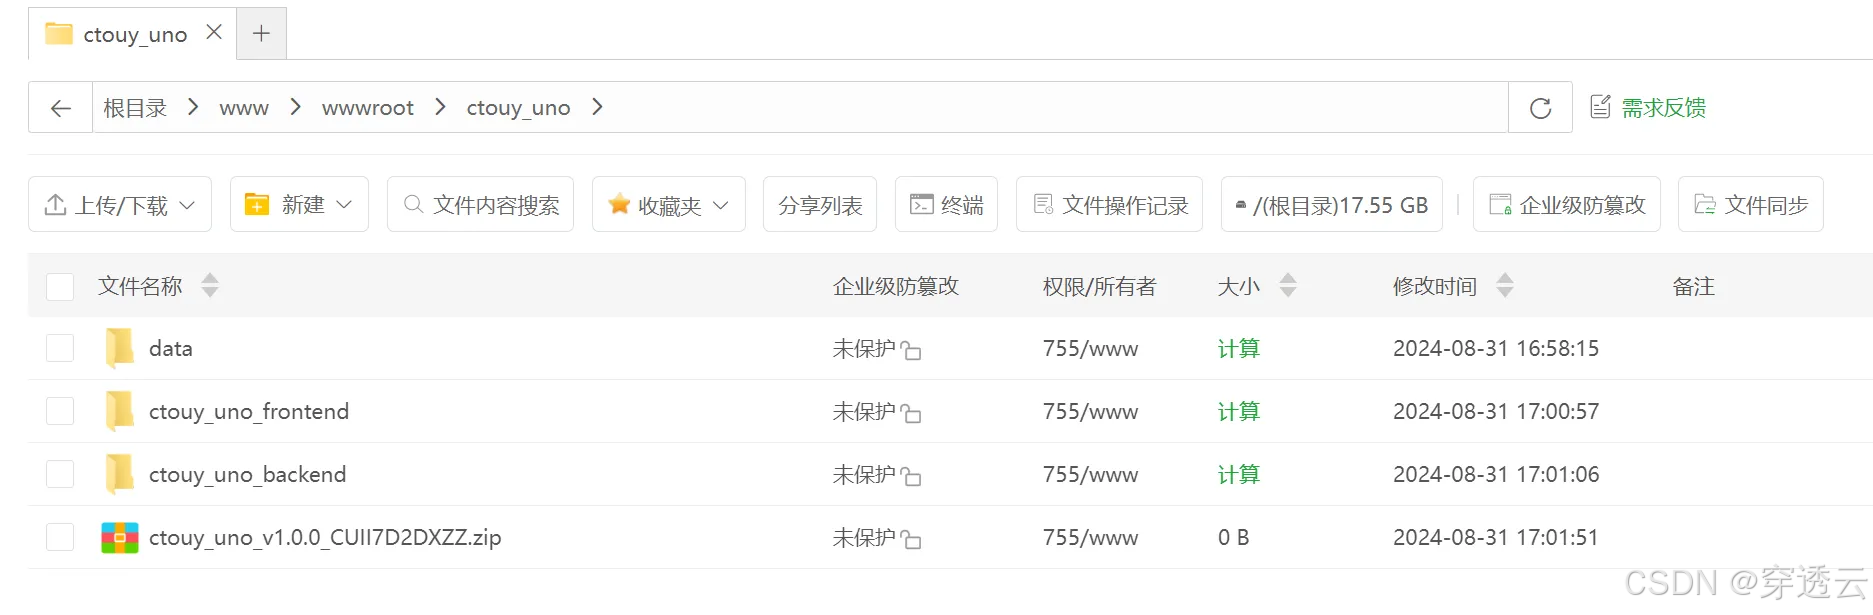Select the ctouy_uno tab

[133, 34]
